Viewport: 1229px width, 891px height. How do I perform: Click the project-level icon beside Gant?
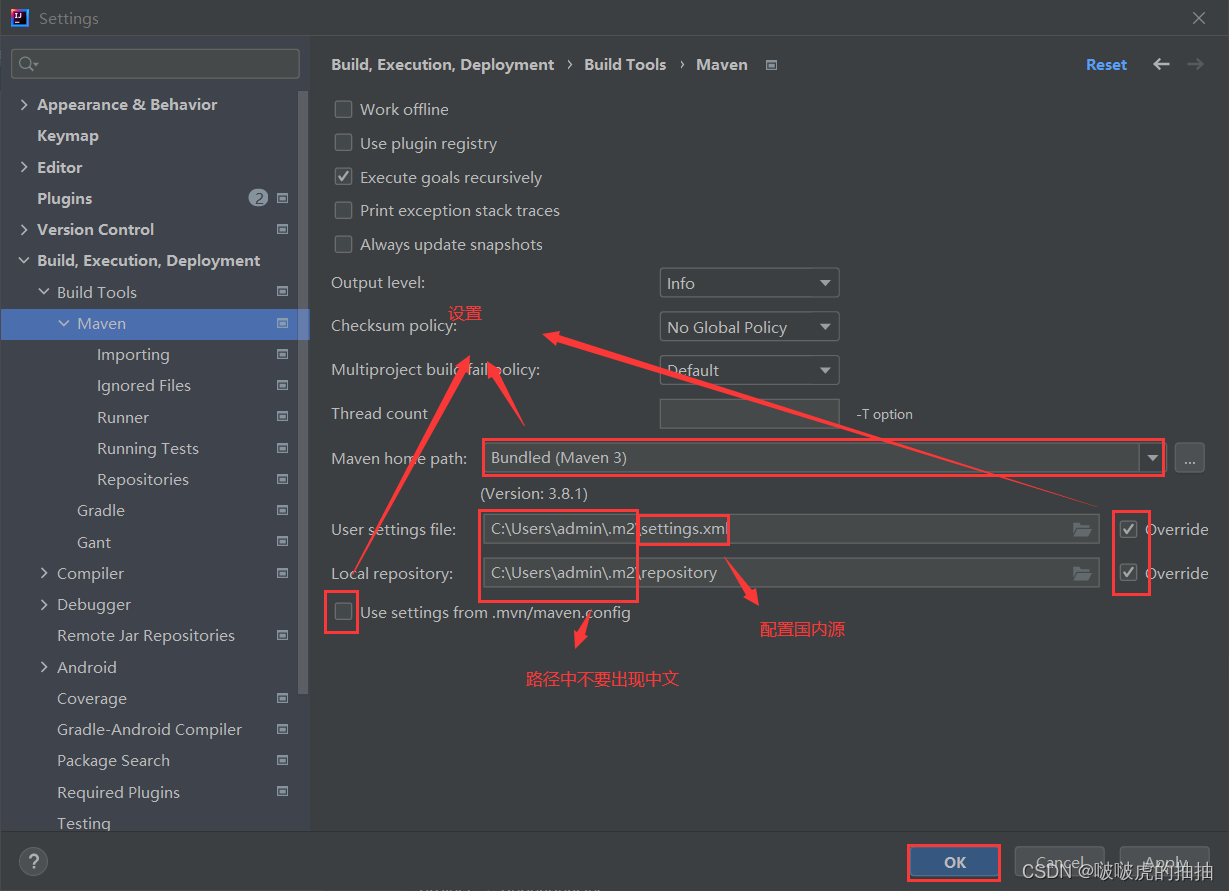[x=282, y=542]
